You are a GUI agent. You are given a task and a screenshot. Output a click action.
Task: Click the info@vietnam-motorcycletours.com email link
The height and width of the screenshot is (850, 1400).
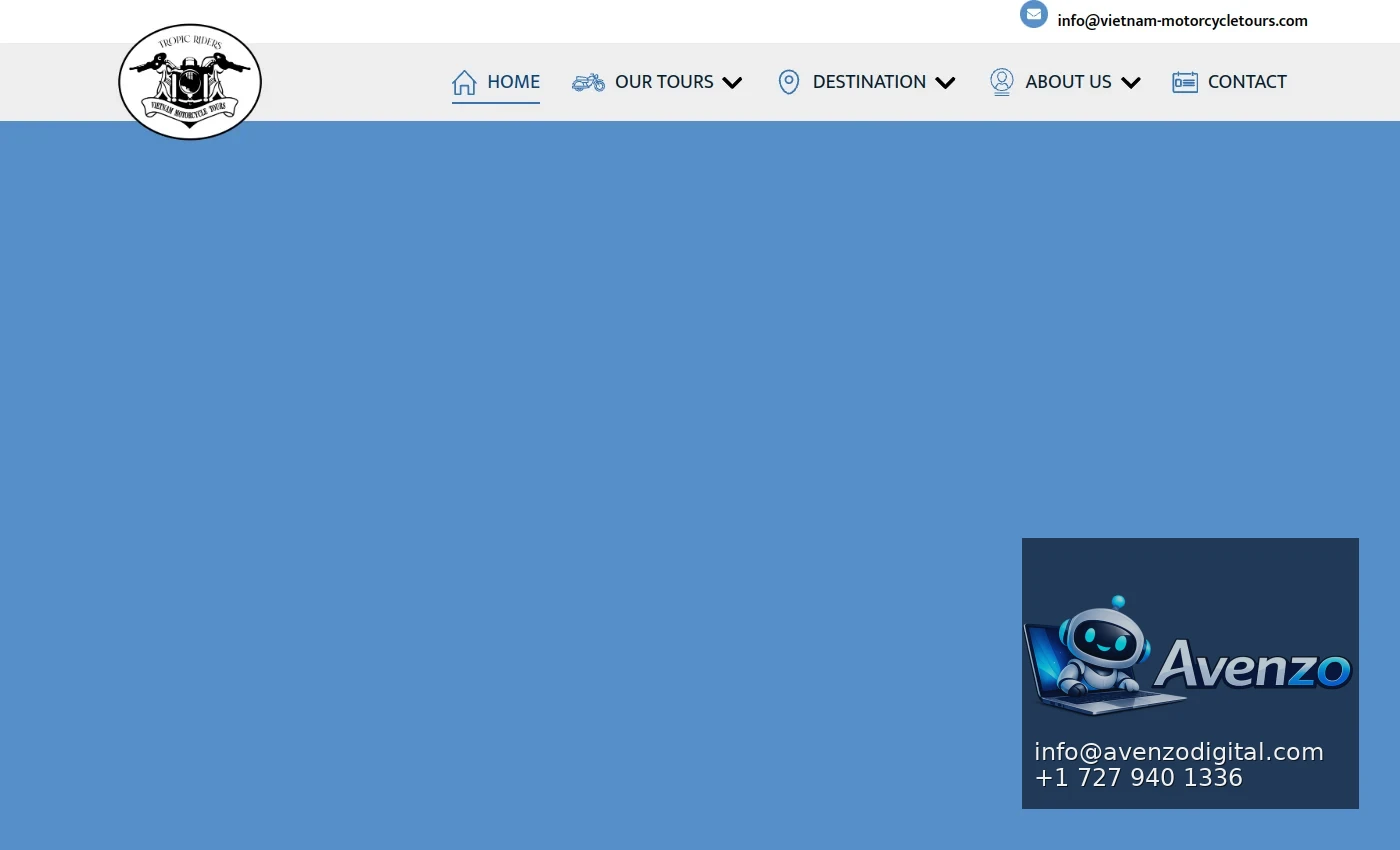pos(1182,20)
